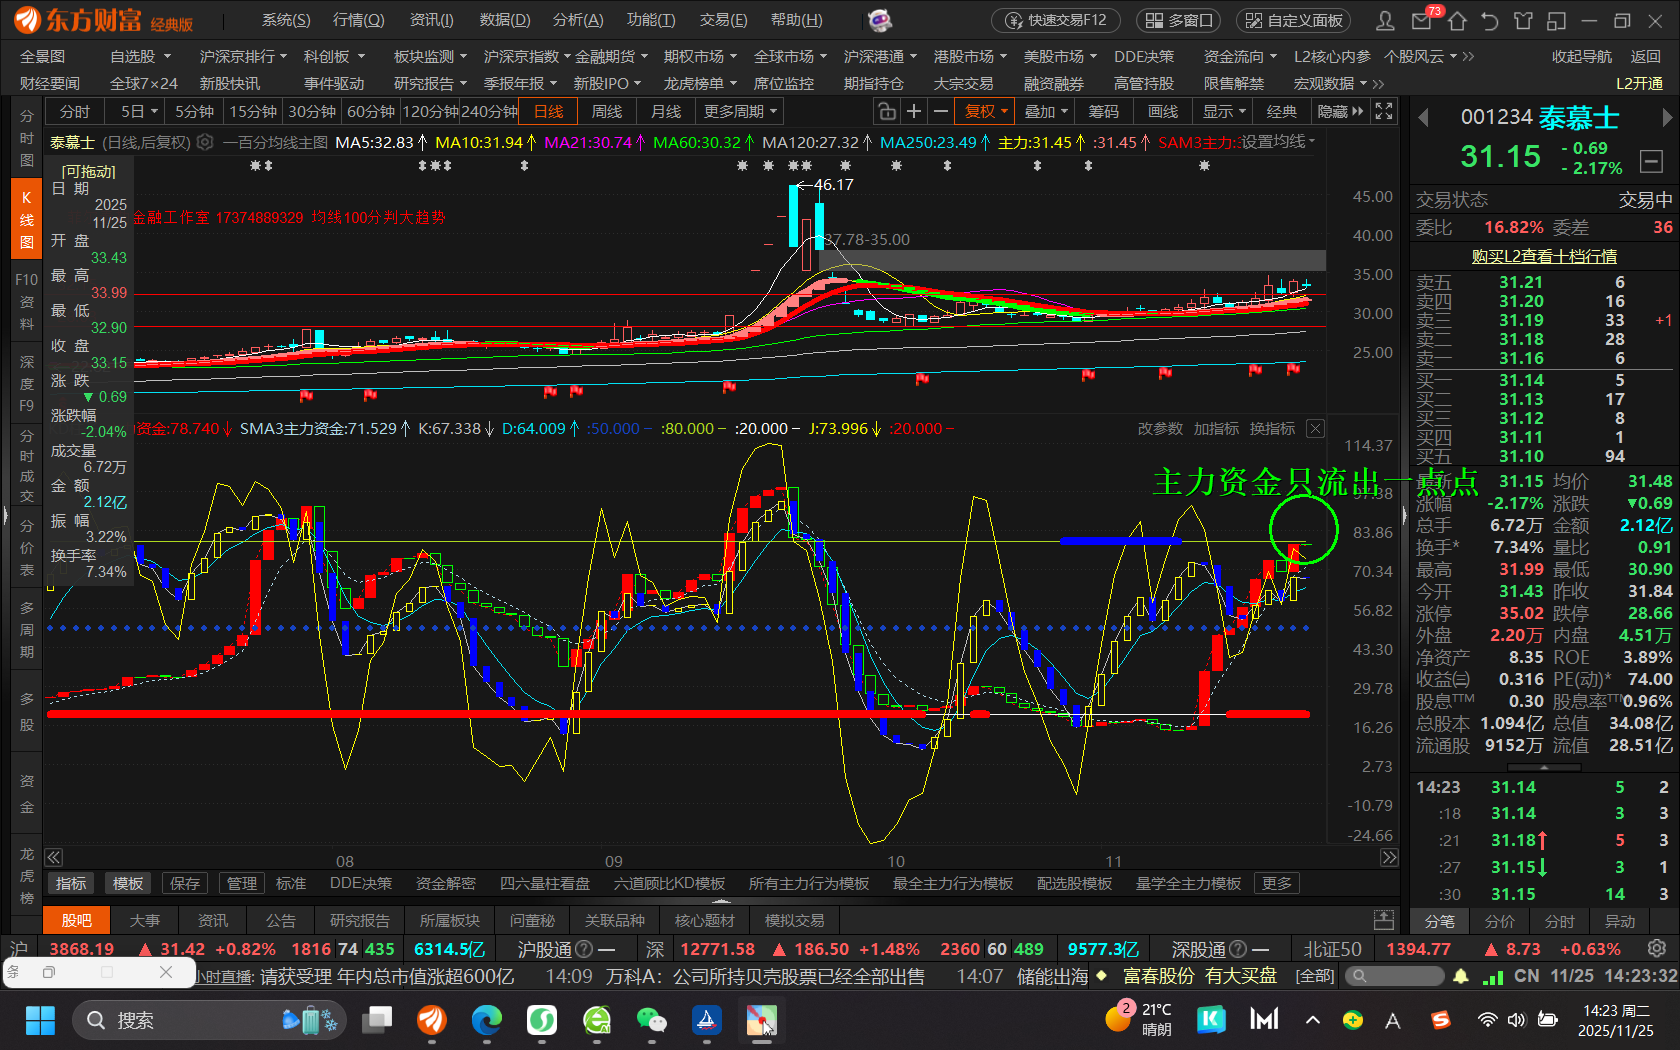Click the green signal strength icon
Viewport: 1680px width, 1050px height.
point(1493,976)
